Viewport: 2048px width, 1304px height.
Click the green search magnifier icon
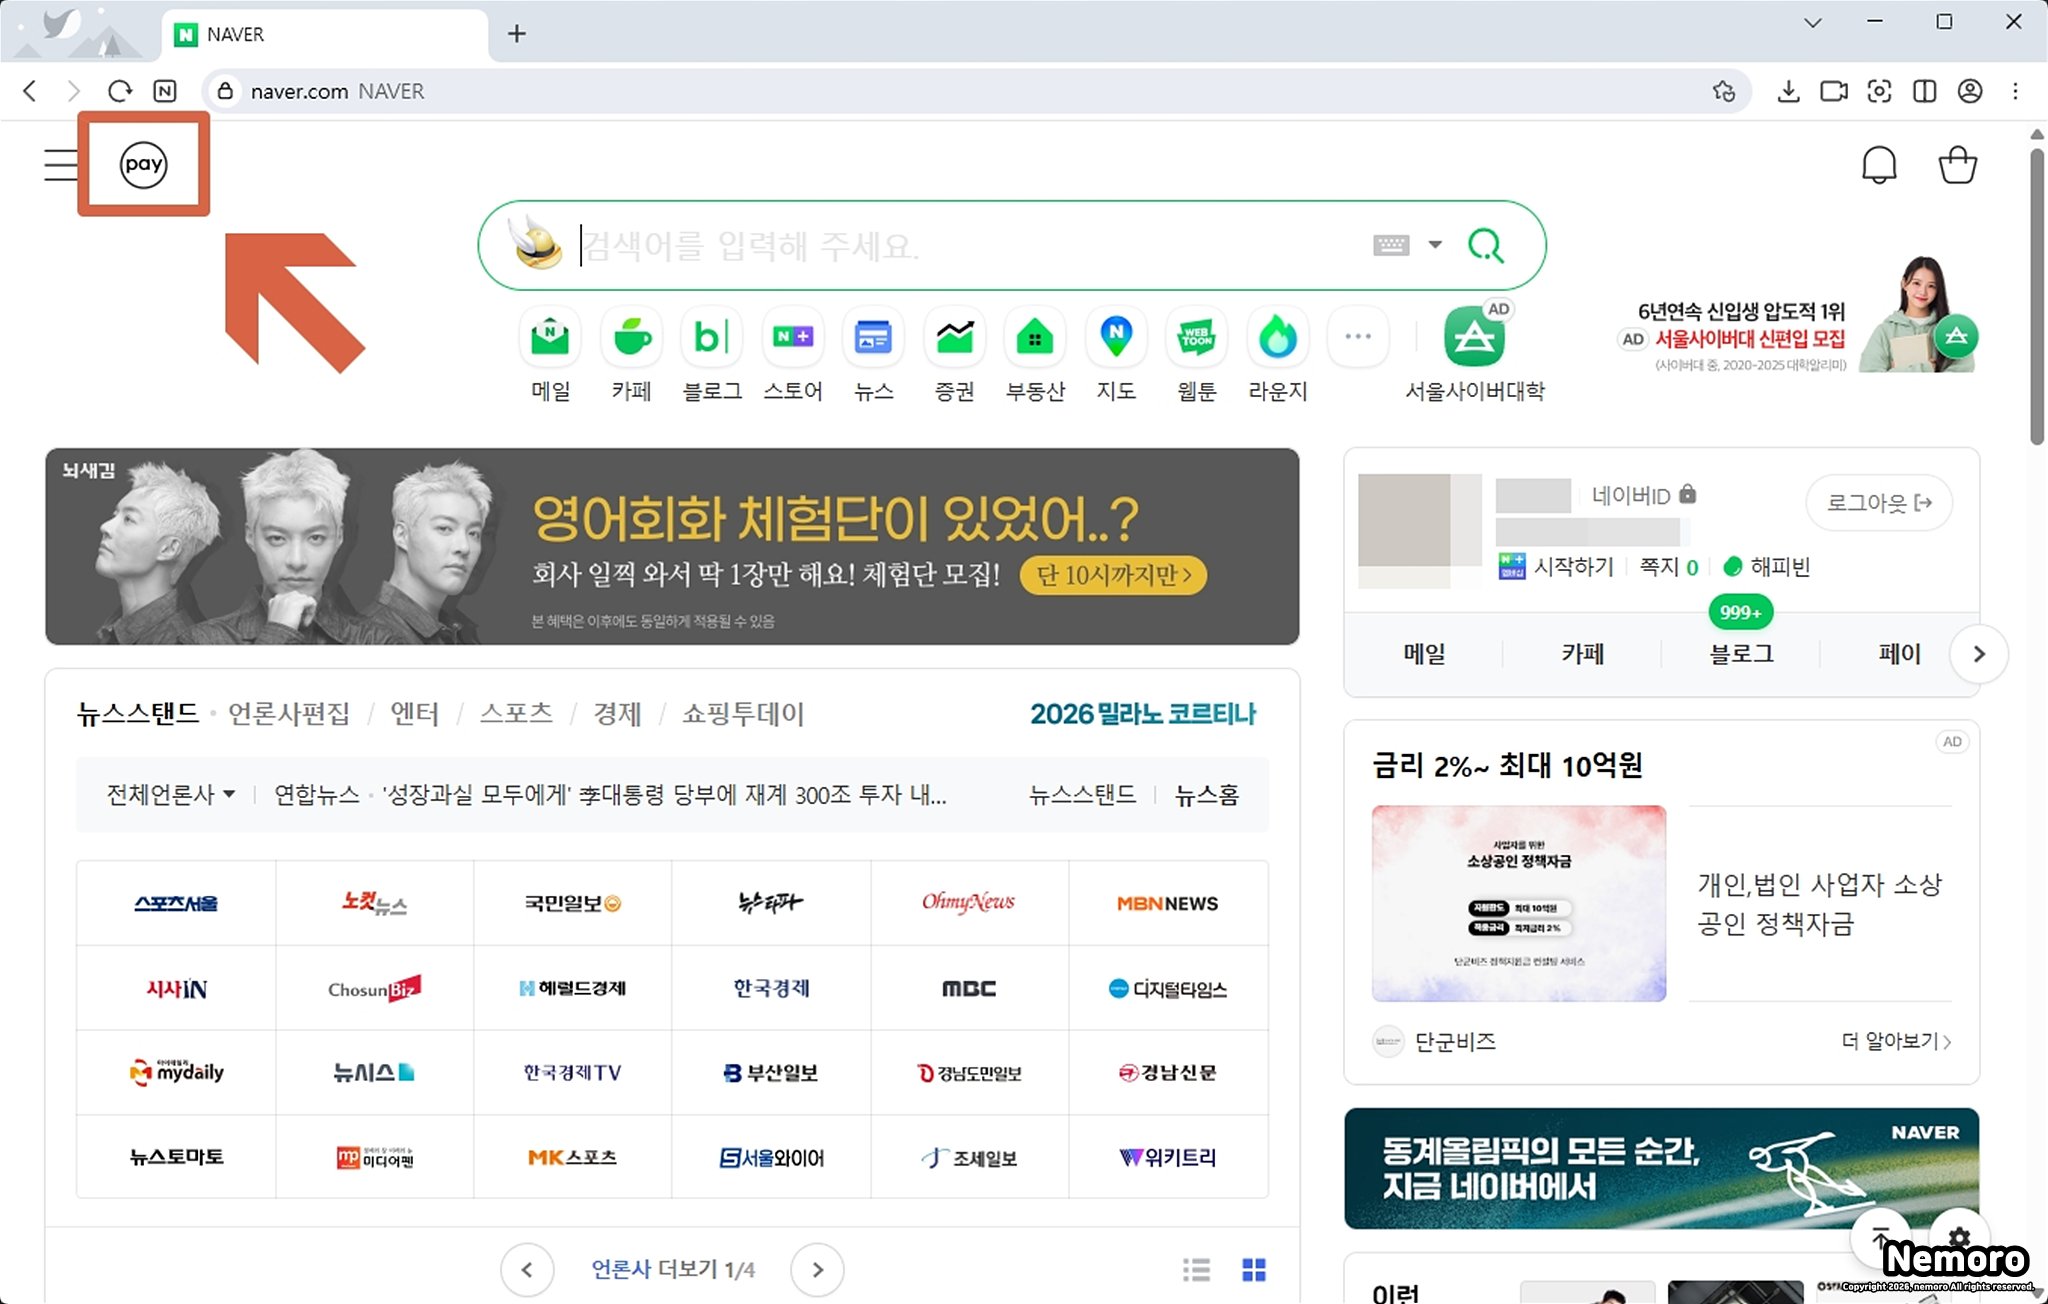click(1485, 245)
